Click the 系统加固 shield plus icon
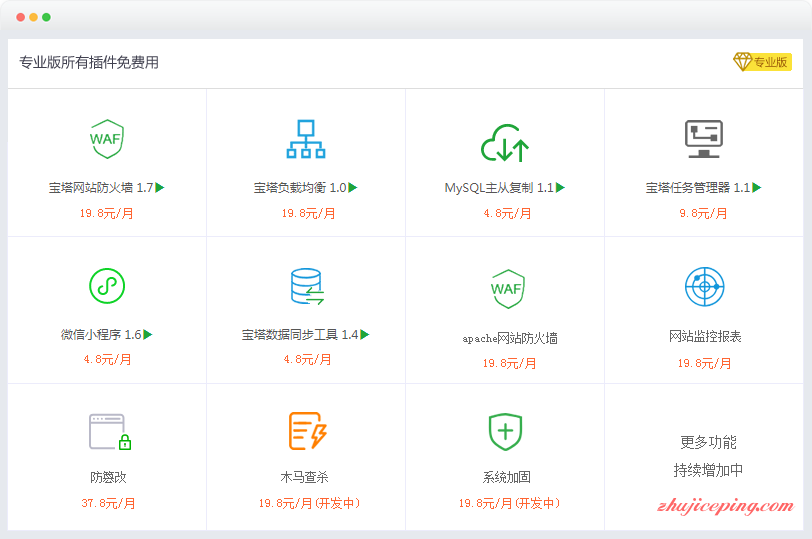Image resolution: width=812 pixels, height=539 pixels. (505, 432)
